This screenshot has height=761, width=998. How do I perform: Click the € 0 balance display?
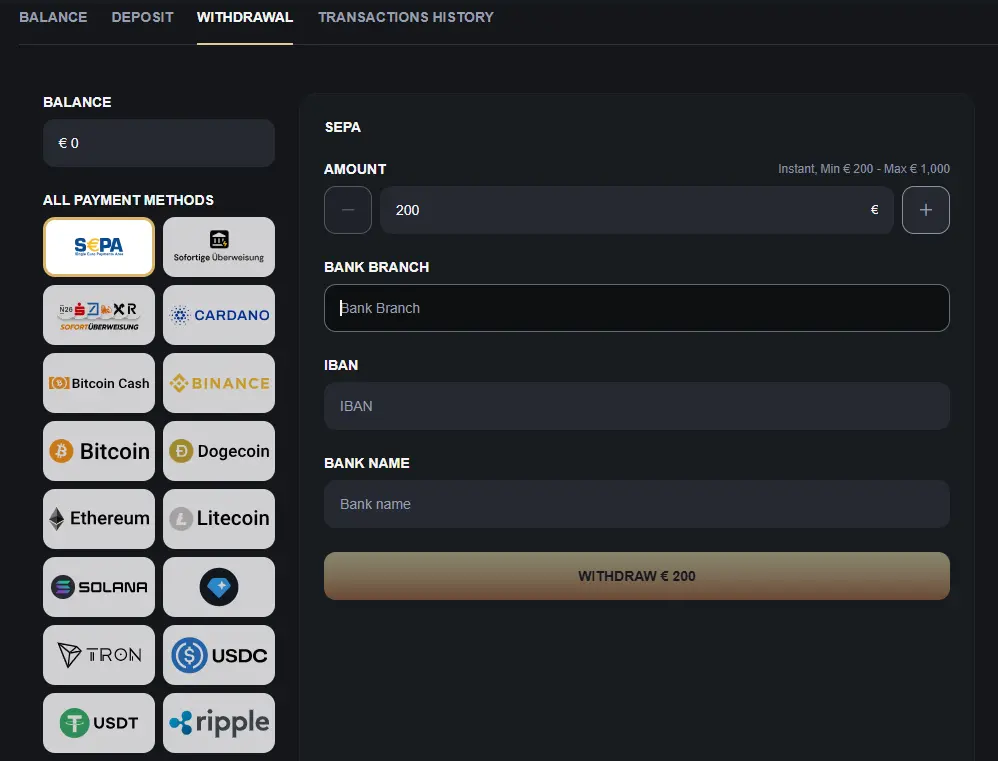[x=159, y=143]
